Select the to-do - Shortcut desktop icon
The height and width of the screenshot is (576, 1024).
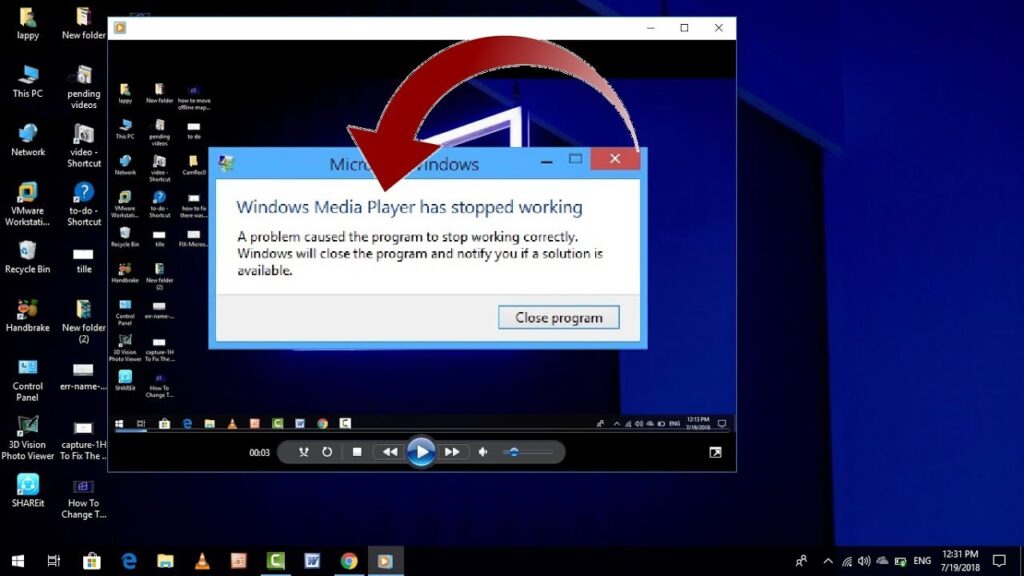(x=84, y=204)
